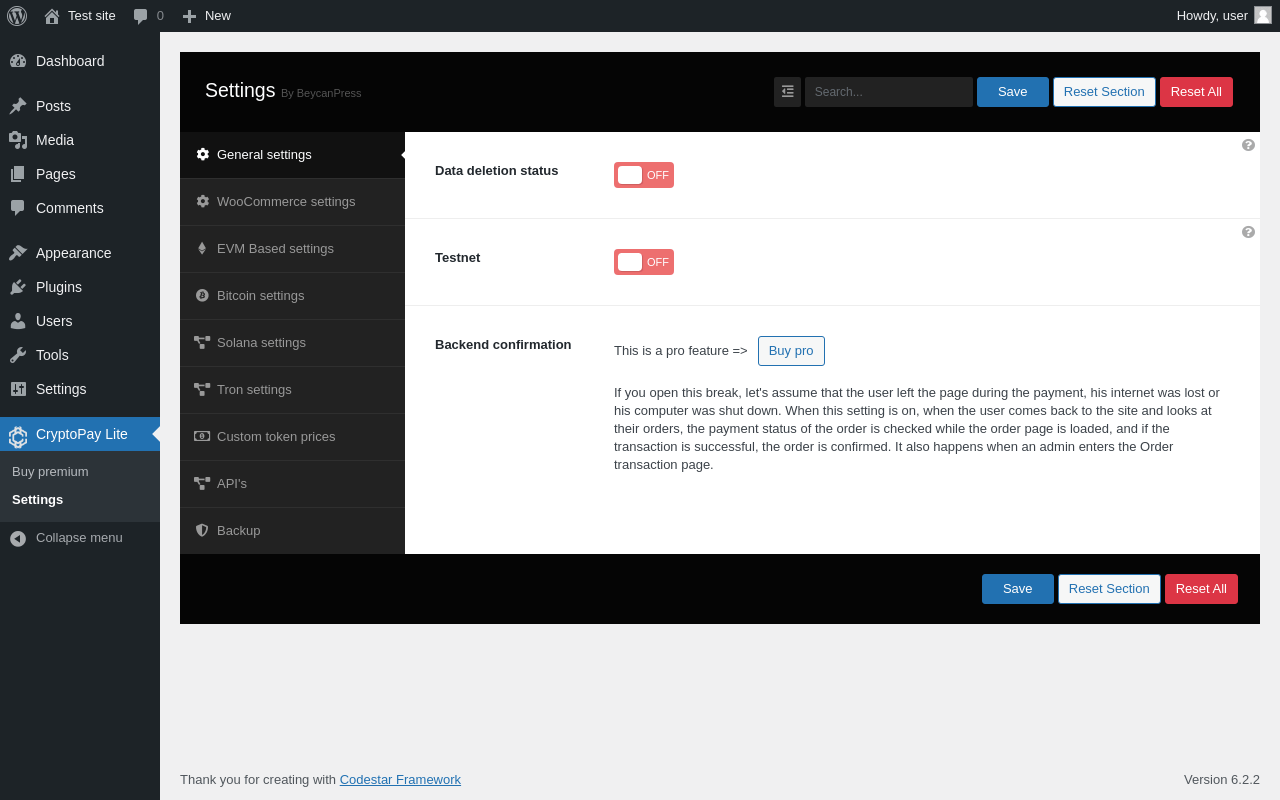This screenshot has width=1280, height=800.
Task: Click the top Reset All button
Action: 1196,92
